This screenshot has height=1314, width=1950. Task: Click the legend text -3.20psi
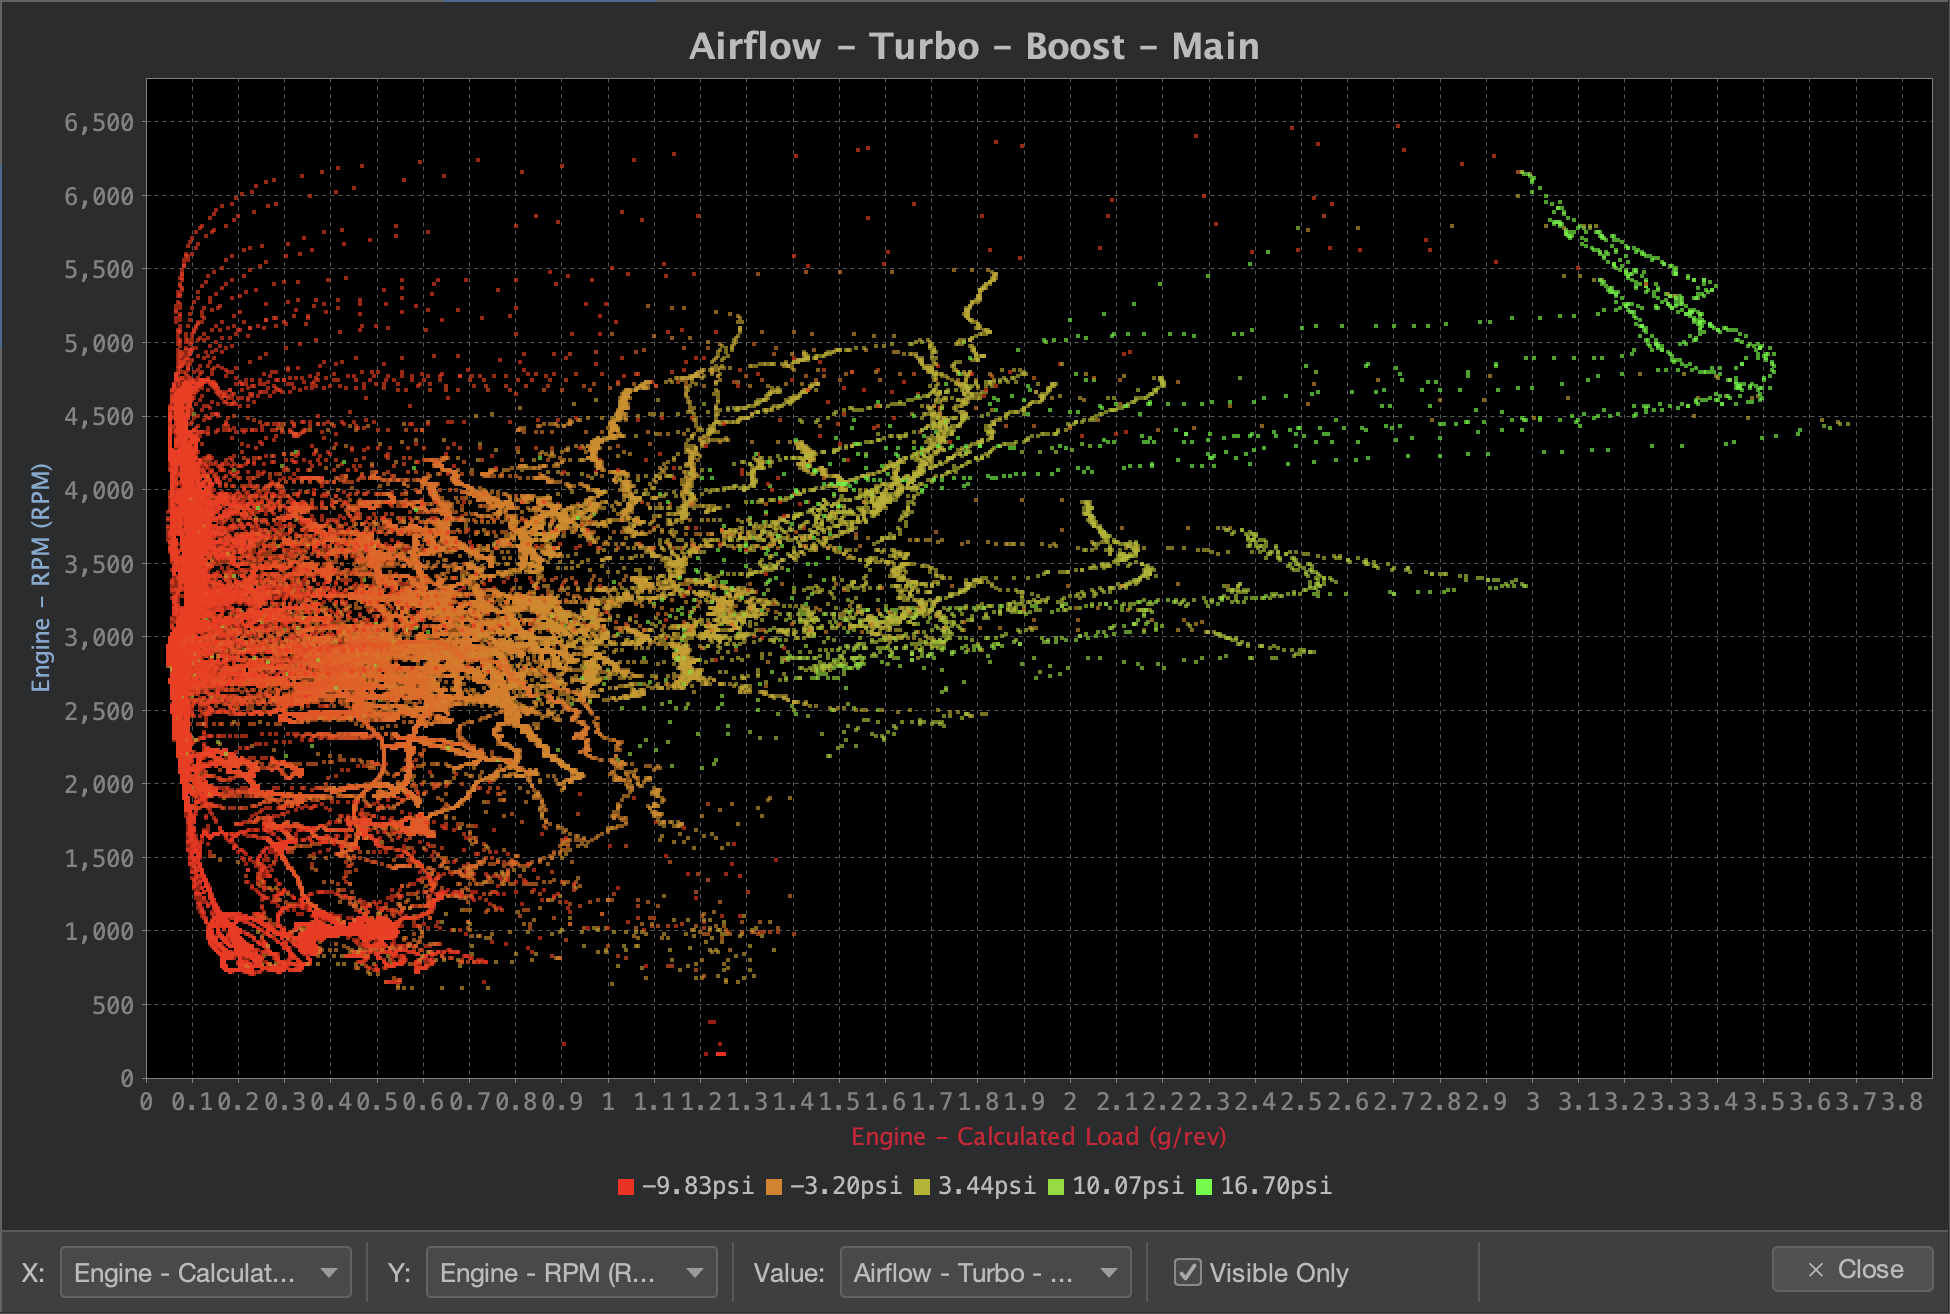pyautogui.click(x=845, y=1186)
